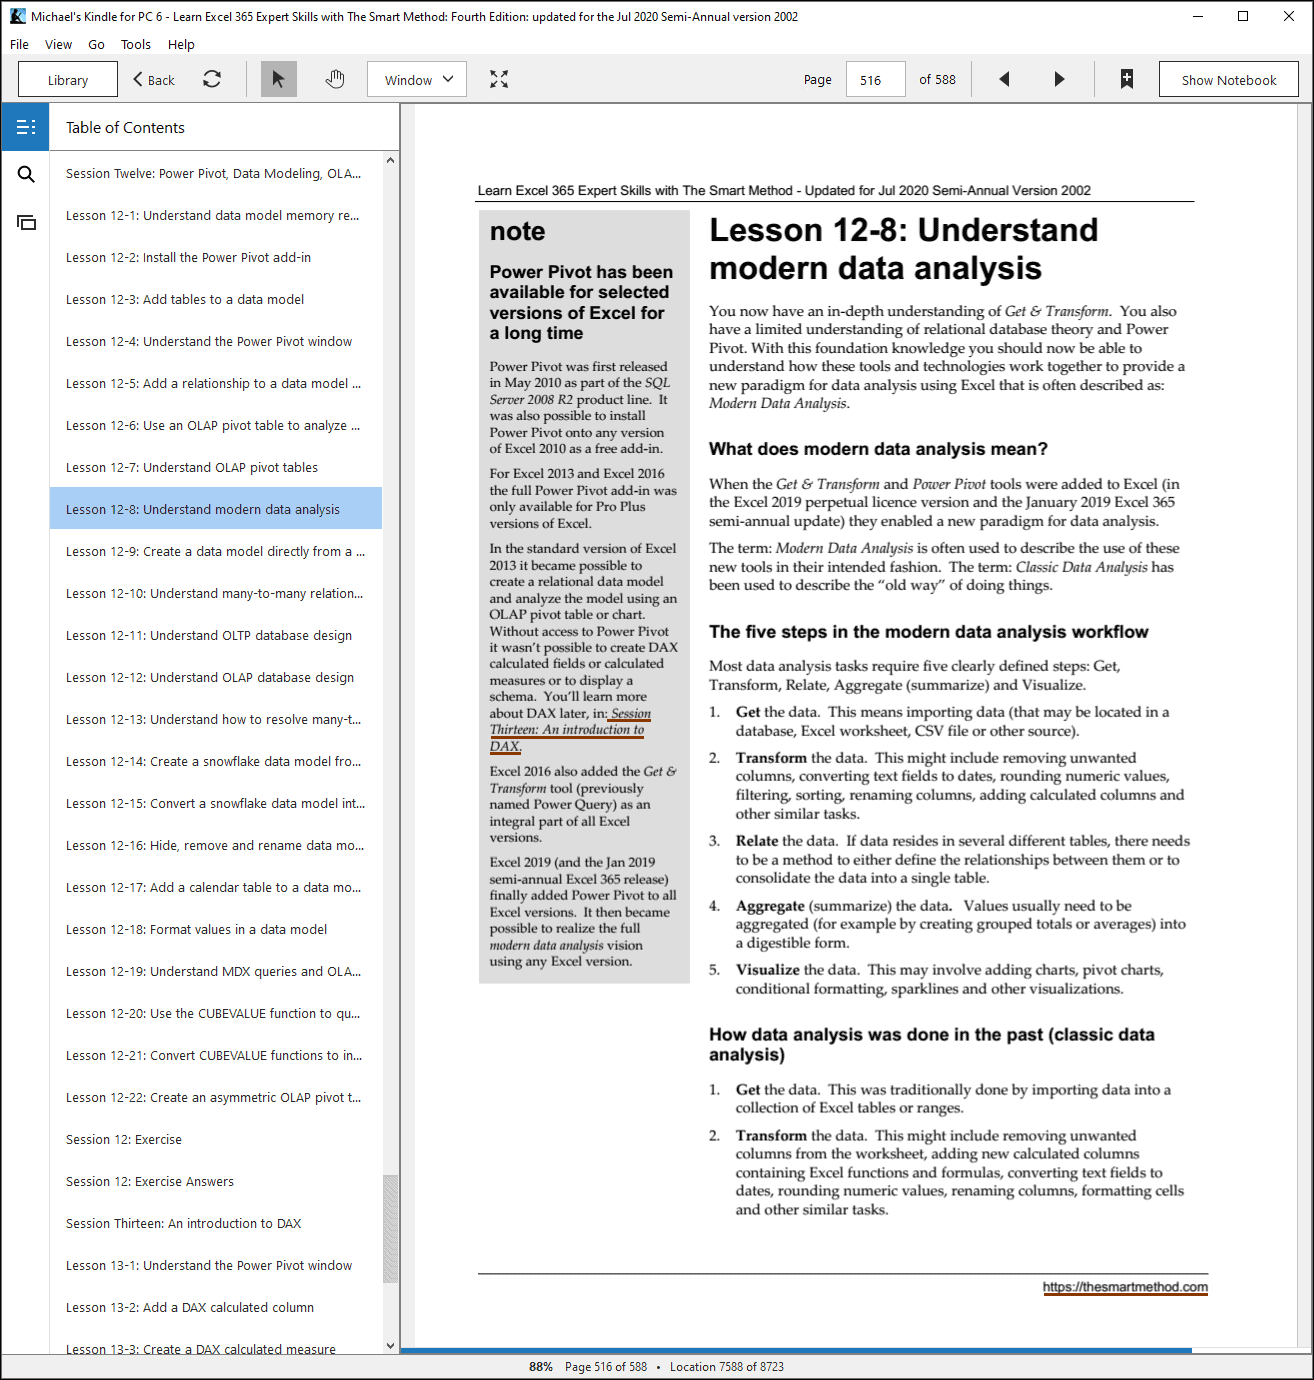The width and height of the screenshot is (1314, 1380).
Task: Click the Library button
Action: 68,79
